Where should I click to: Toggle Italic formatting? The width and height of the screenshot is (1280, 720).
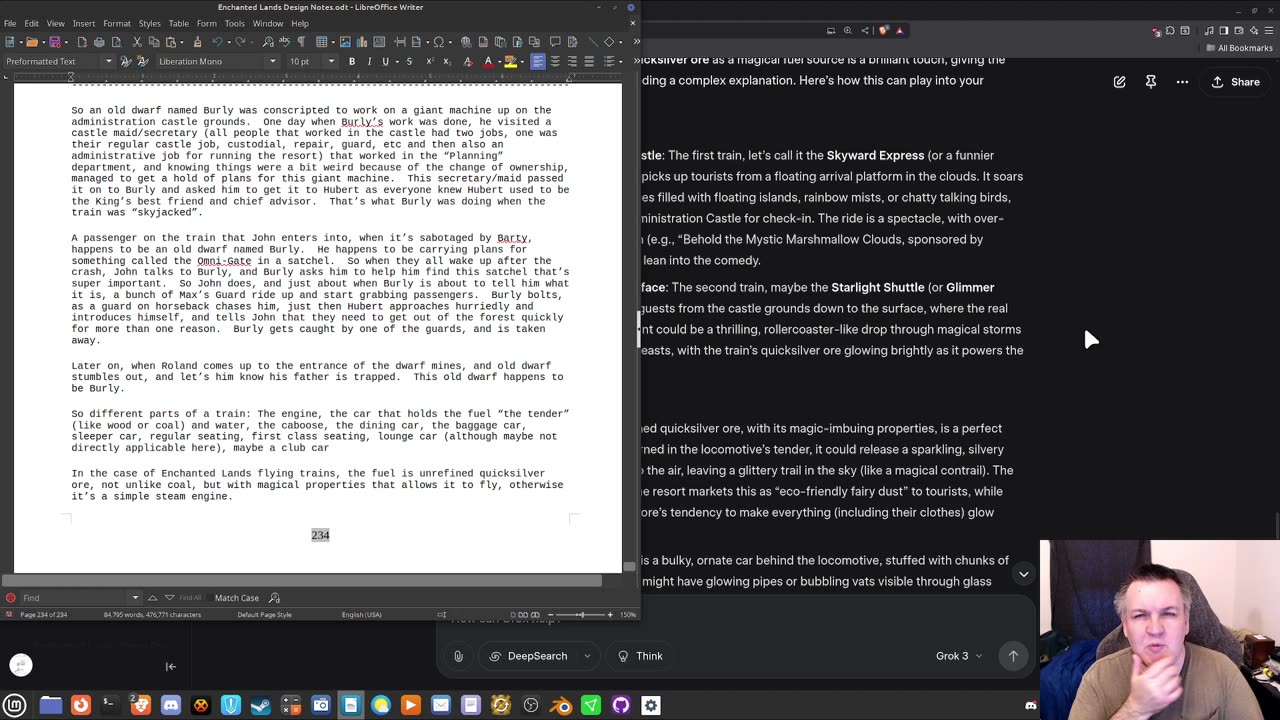(369, 61)
